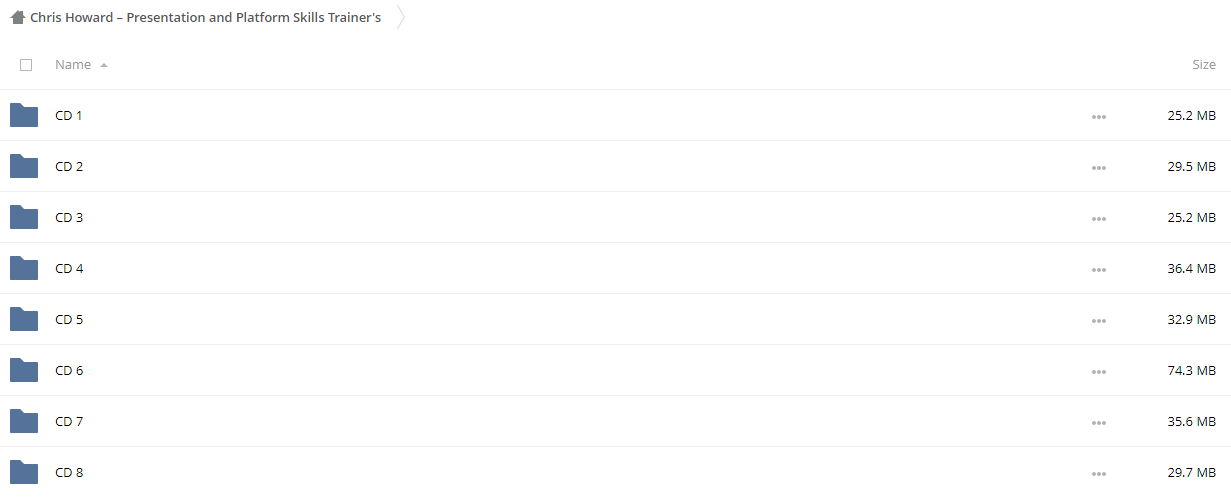Open folder named CD 2
The height and width of the screenshot is (497, 1231).
coord(69,166)
